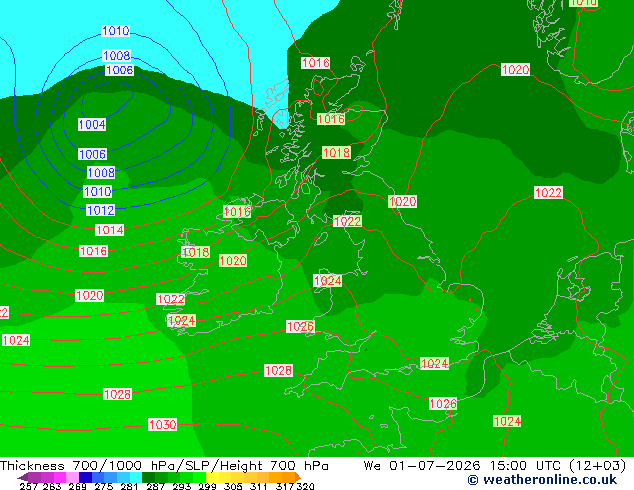
Task: Click the blue 1006 label directly below 1004
Action: tap(92, 154)
